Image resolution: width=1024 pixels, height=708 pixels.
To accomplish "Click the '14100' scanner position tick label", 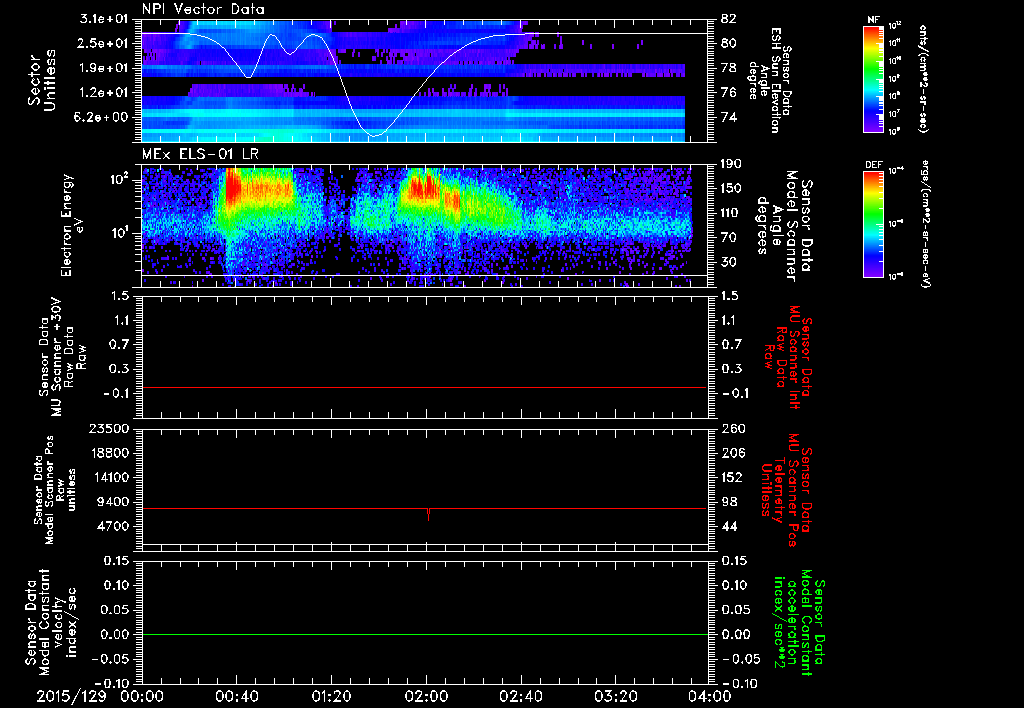I will click(110, 477).
